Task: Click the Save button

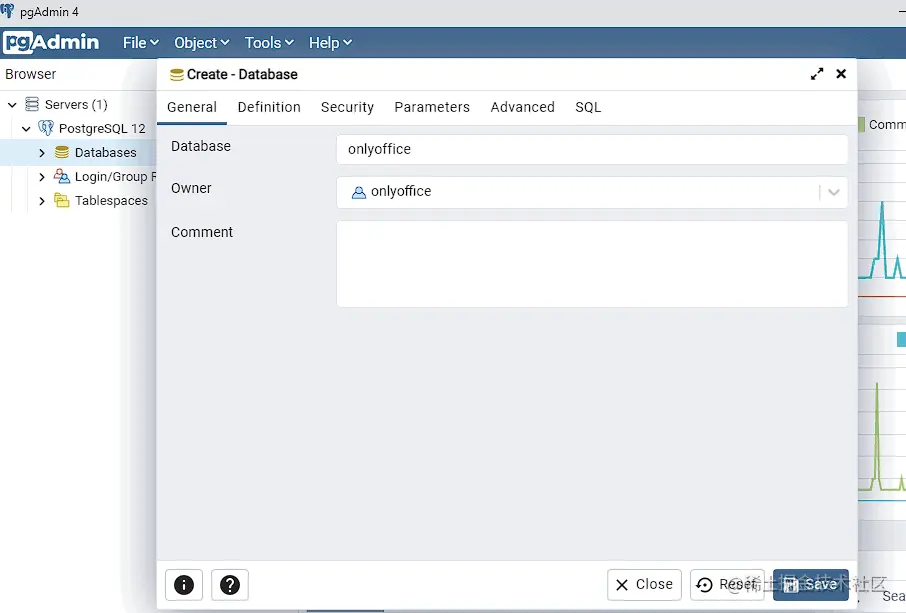Action: pyautogui.click(x=811, y=585)
